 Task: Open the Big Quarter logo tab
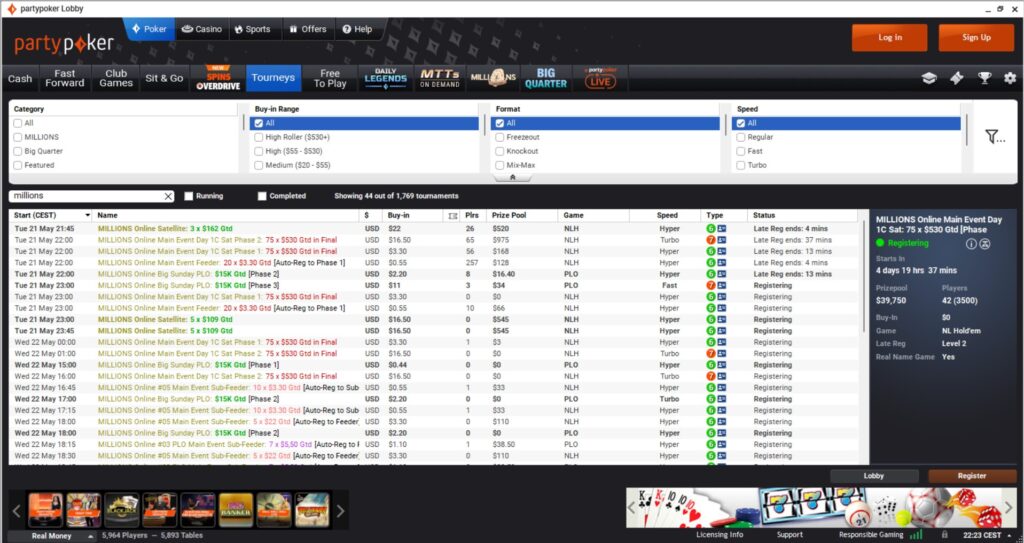(x=546, y=78)
